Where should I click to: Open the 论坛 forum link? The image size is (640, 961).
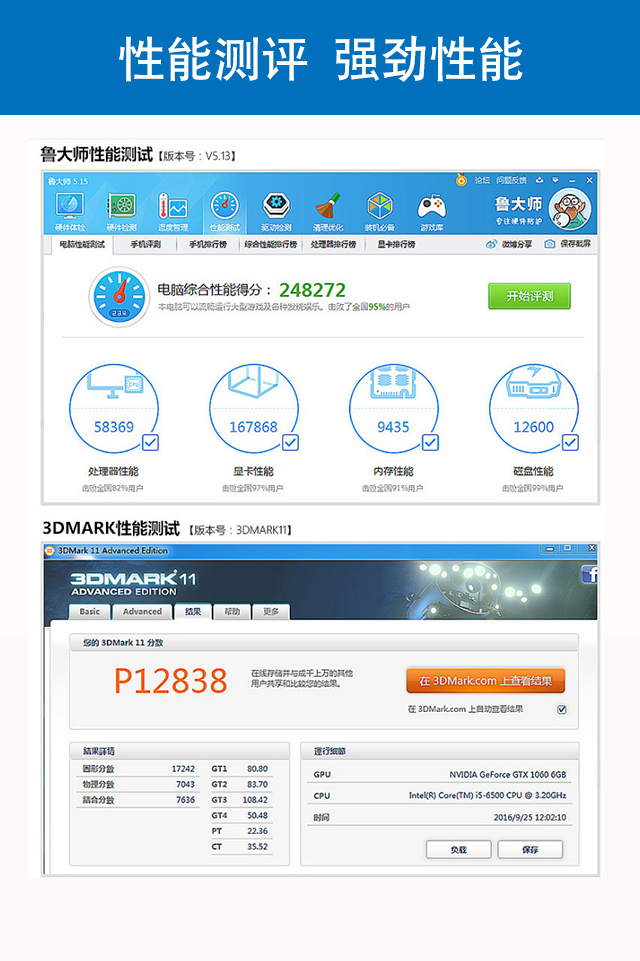482,180
